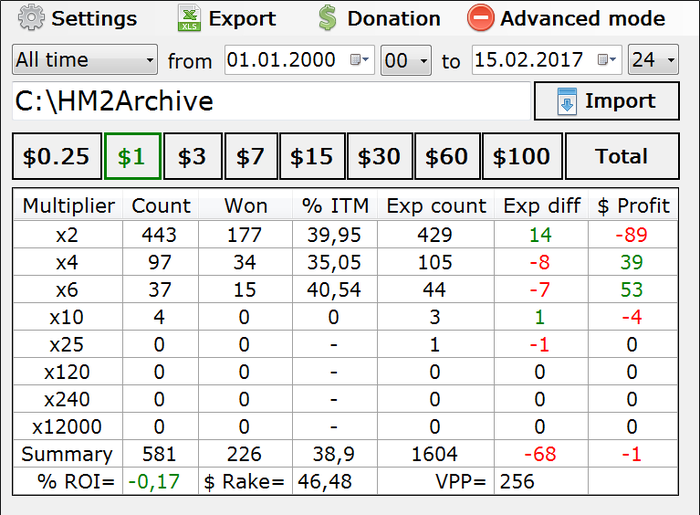The width and height of the screenshot is (700, 515).
Task: Click the C:\HM2Archive path field
Action: tap(271, 101)
